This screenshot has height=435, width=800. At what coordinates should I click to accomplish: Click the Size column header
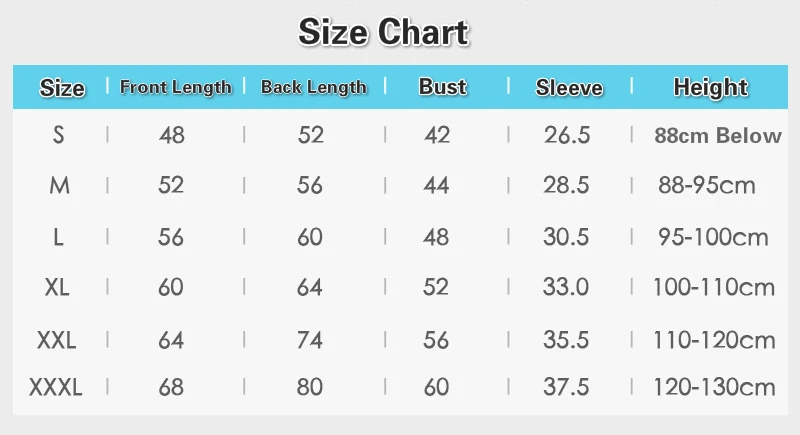pos(62,88)
